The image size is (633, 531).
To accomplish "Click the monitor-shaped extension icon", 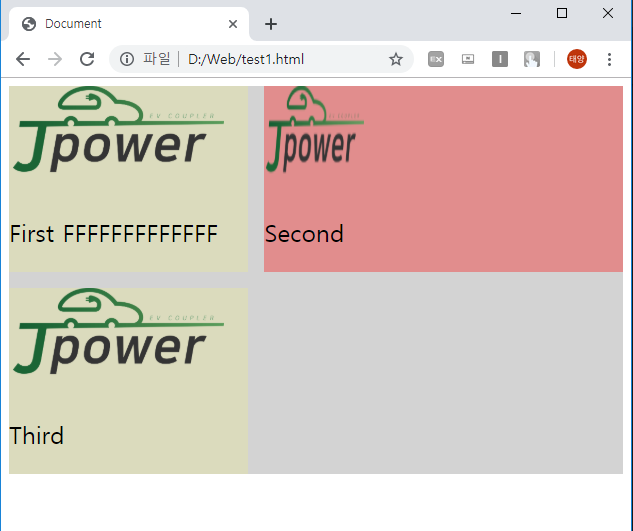I will coord(468,59).
